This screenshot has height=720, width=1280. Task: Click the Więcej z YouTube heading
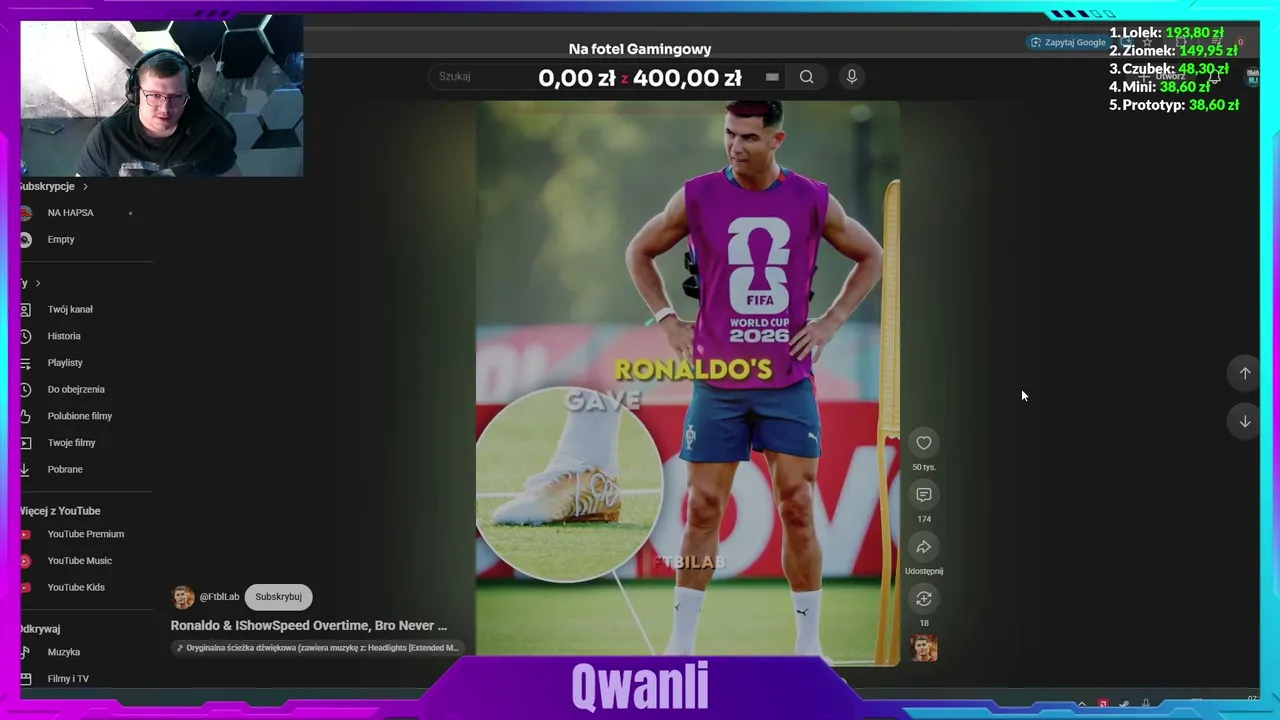click(x=60, y=511)
